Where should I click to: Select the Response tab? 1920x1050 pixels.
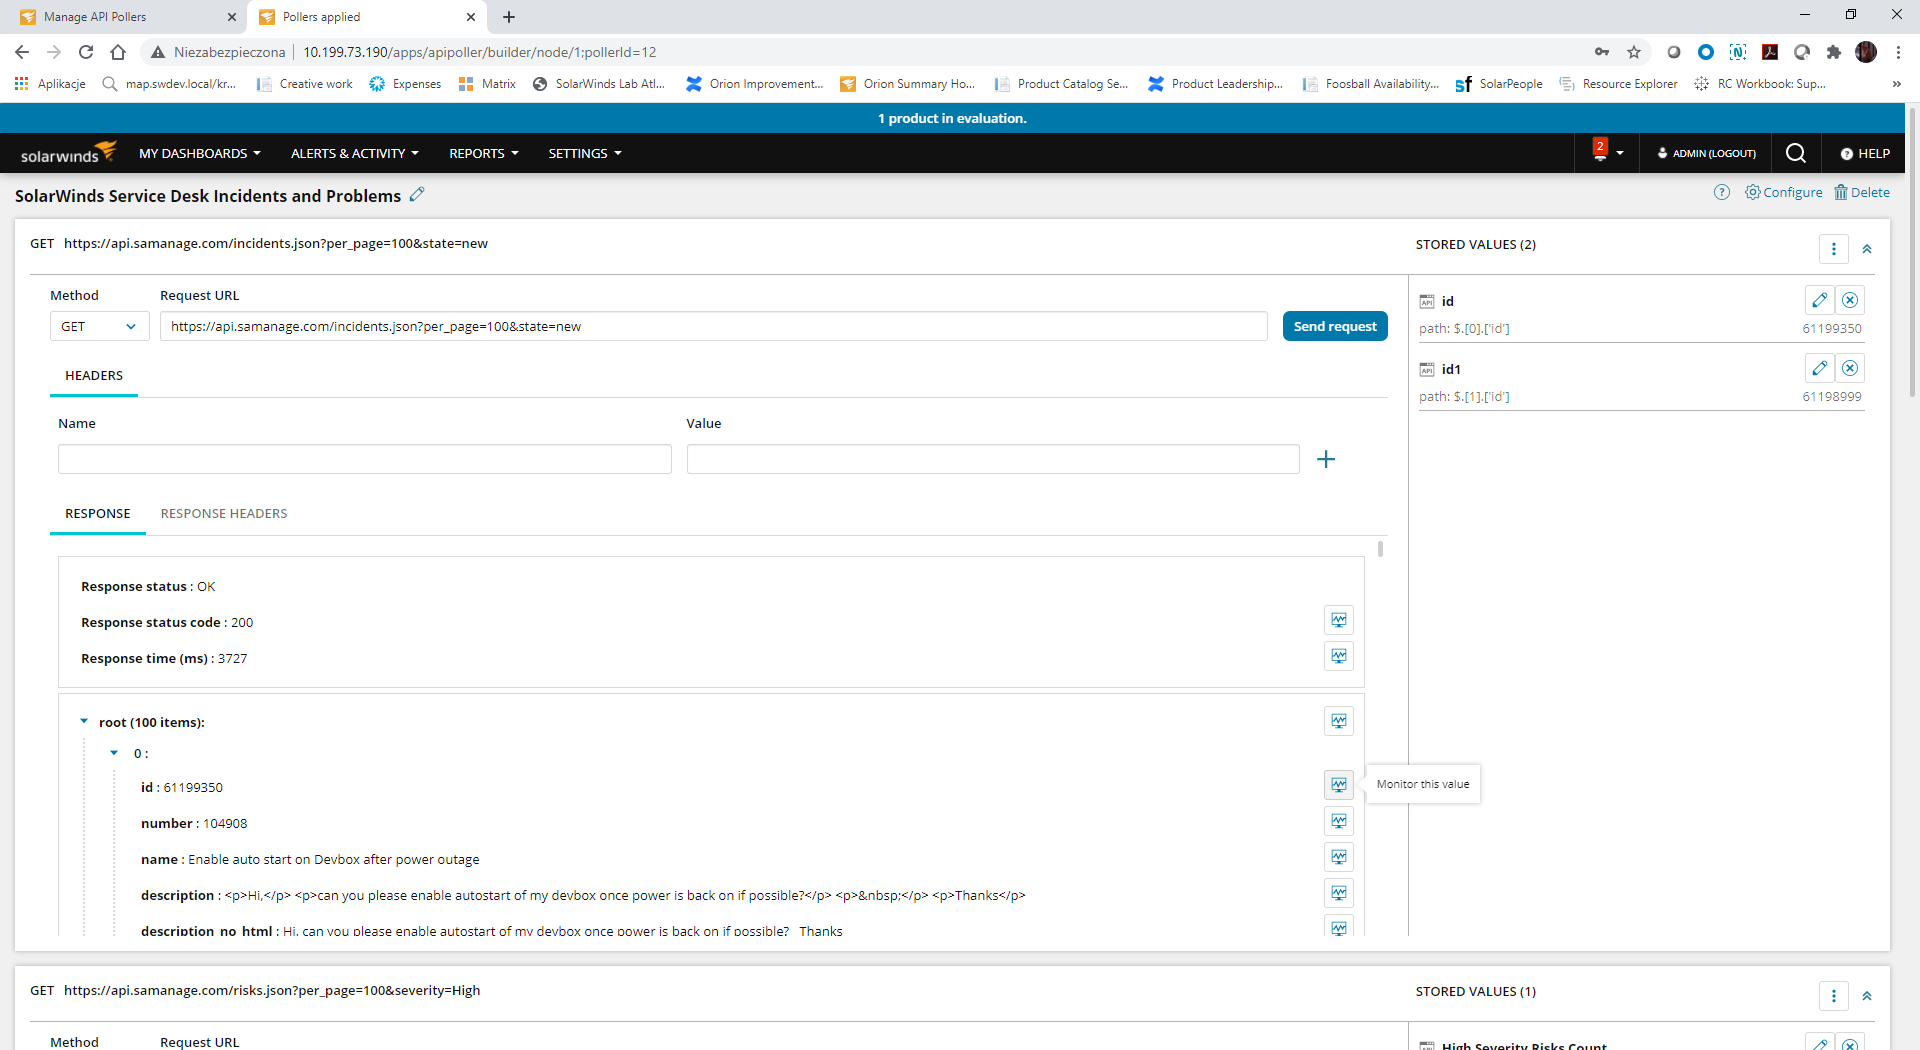[98, 513]
